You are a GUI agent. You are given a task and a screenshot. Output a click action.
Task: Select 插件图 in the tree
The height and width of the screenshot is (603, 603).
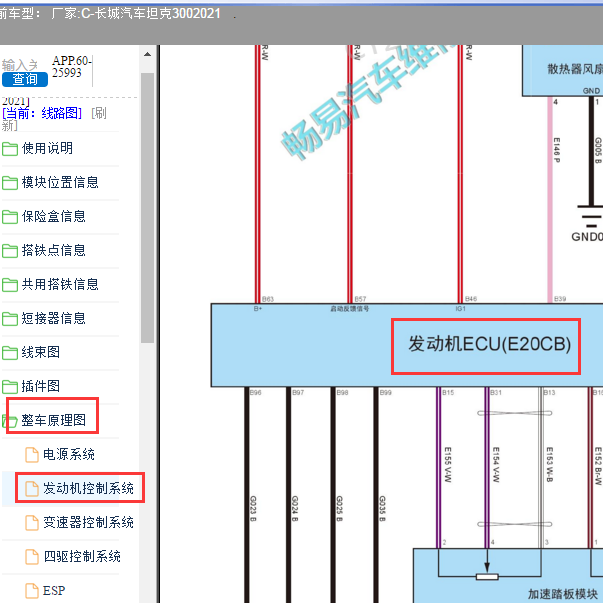coord(41,386)
